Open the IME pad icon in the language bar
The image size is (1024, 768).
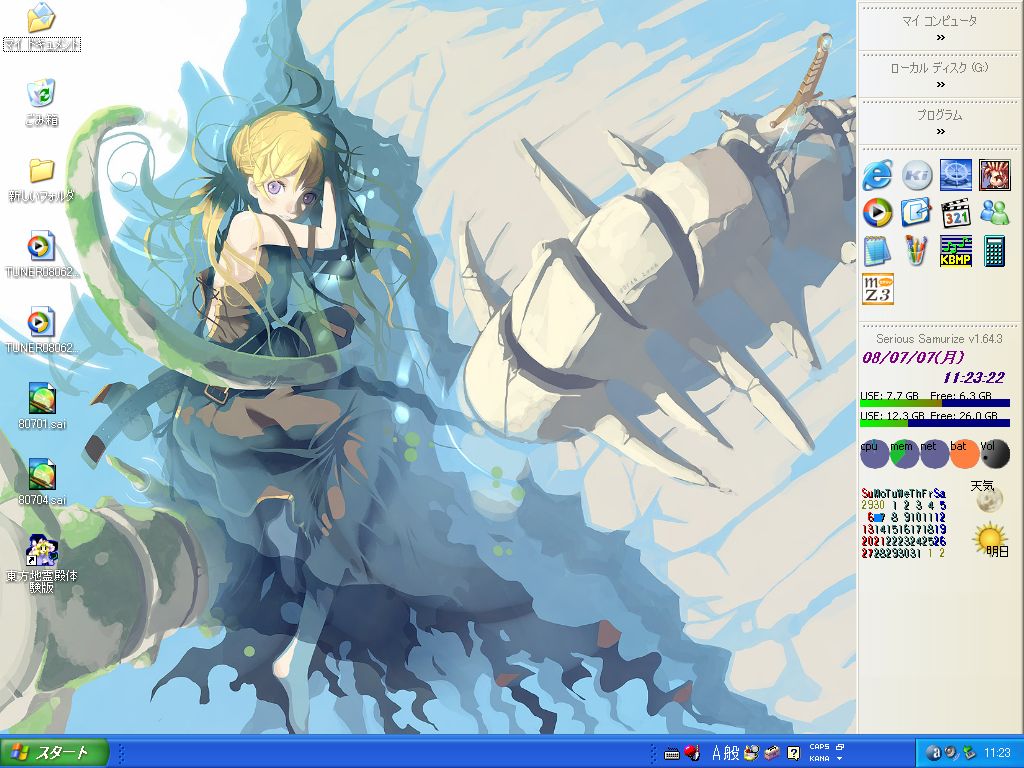click(751, 753)
